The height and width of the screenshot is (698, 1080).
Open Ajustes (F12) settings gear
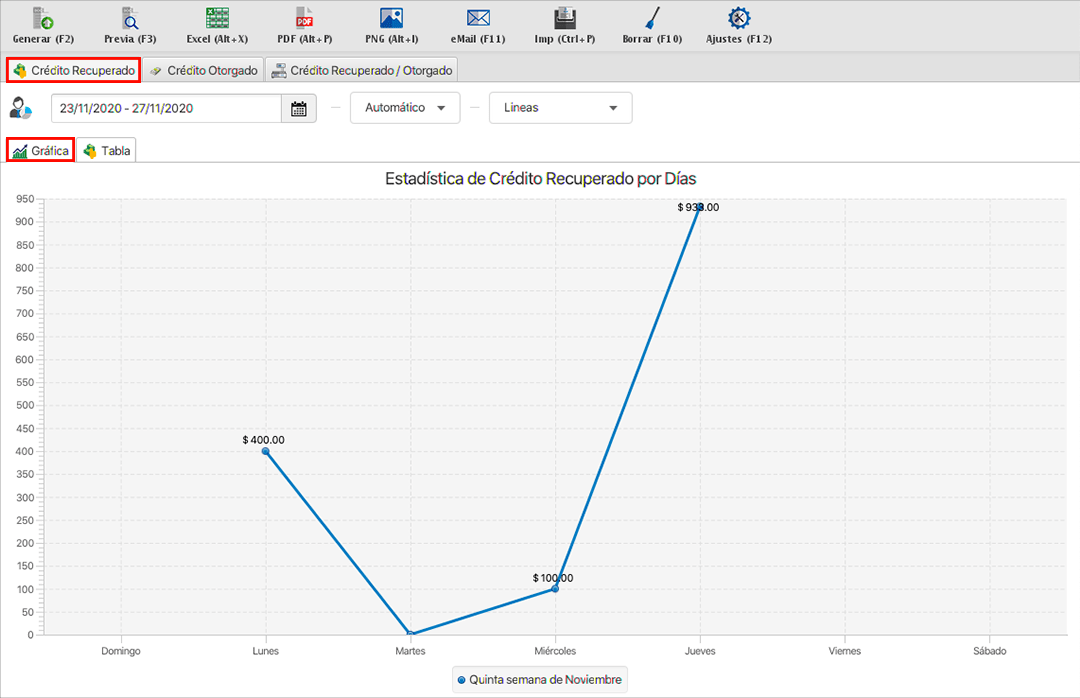[x=738, y=18]
